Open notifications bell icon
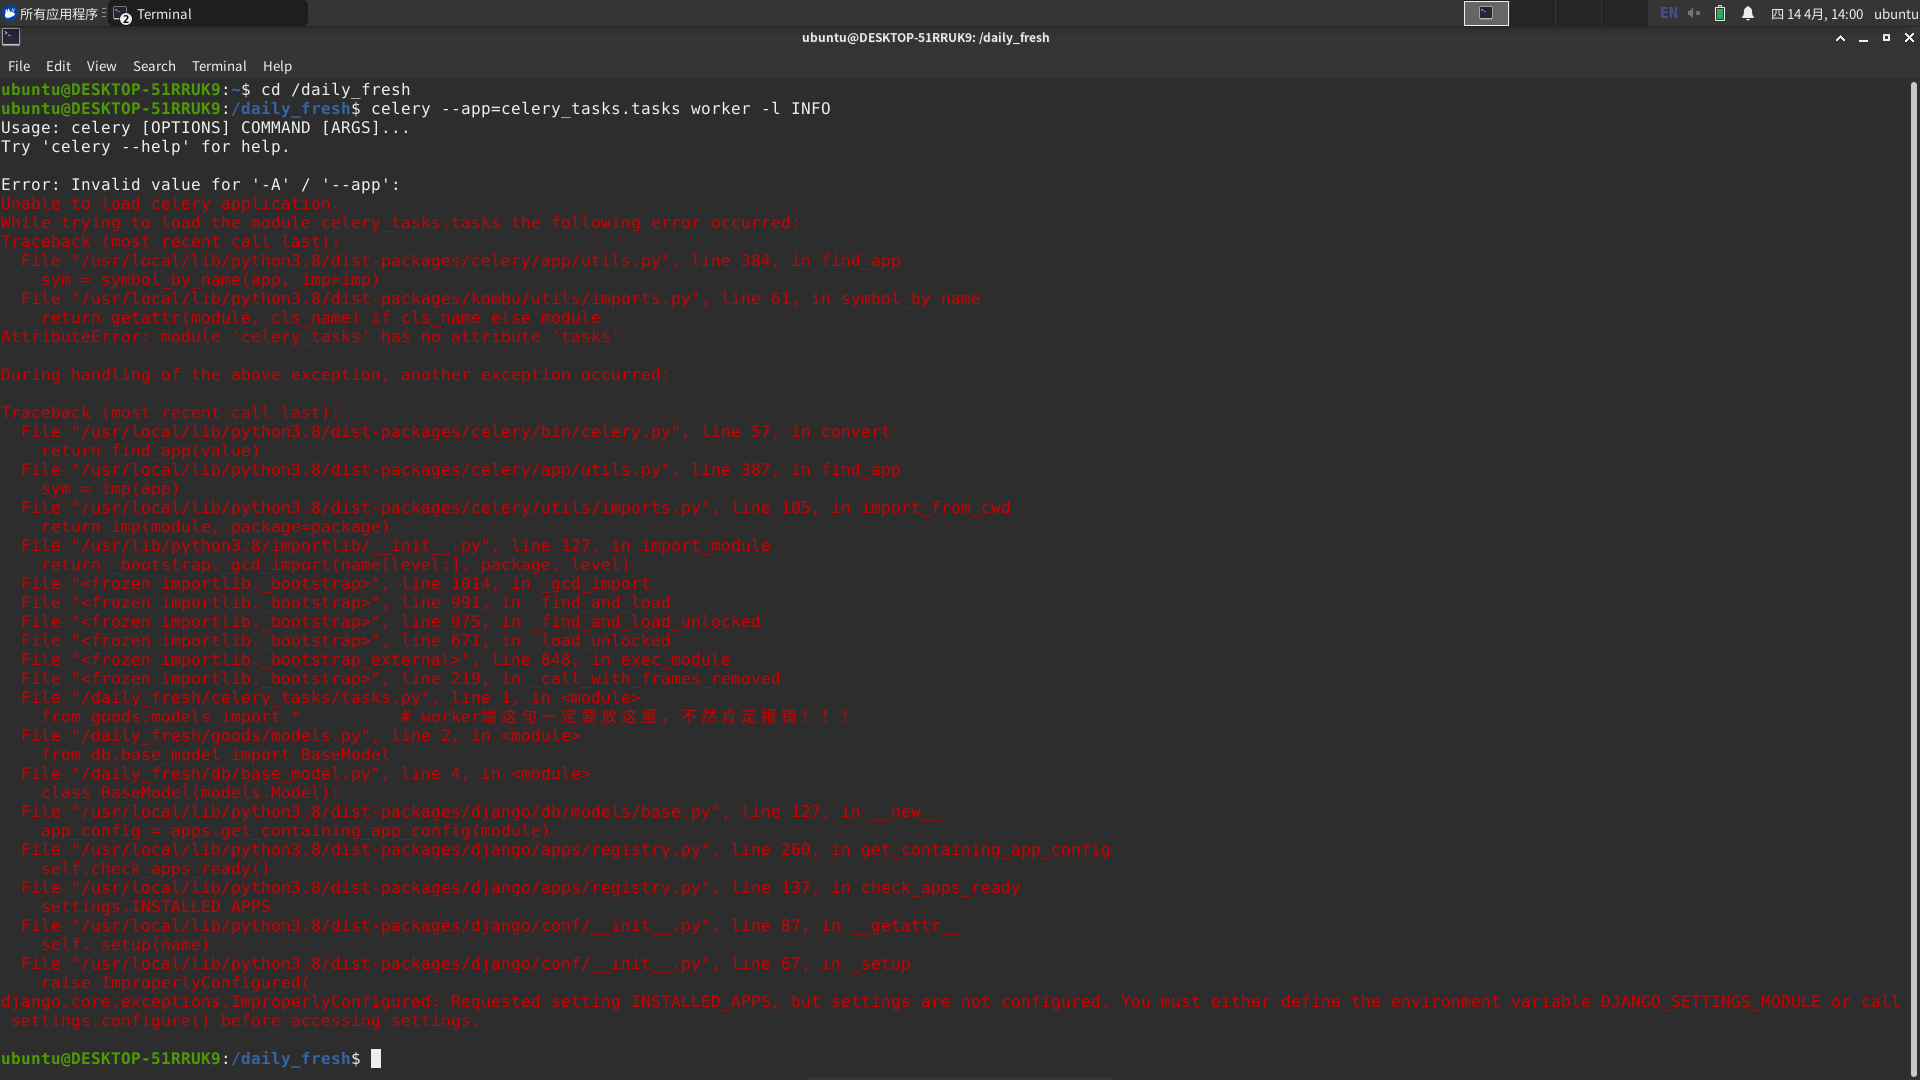Image resolution: width=1920 pixels, height=1080 pixels. pos(1748,14)
